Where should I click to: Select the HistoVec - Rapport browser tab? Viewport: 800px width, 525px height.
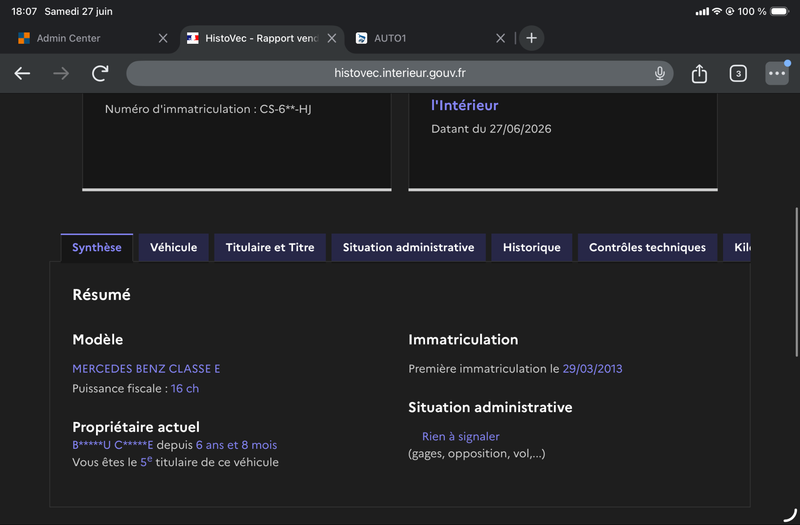[x=262, y=38]
